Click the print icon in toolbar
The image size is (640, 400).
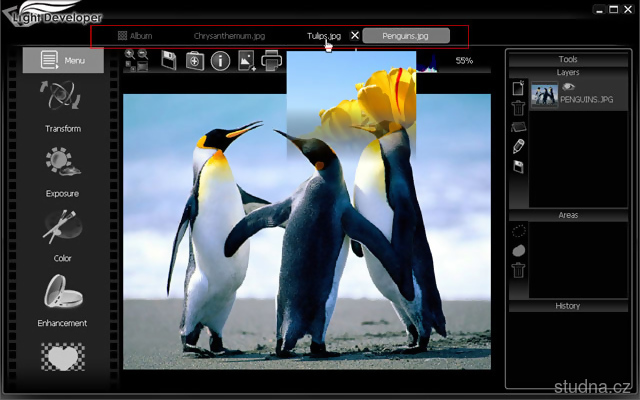click(271, 62)
